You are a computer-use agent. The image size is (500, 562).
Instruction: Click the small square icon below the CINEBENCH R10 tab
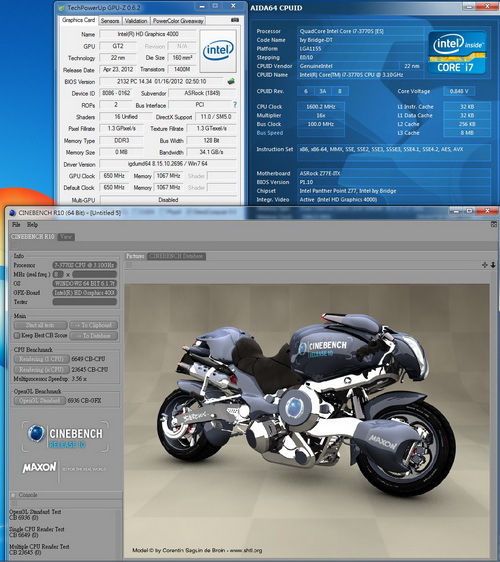click(14, 246)
